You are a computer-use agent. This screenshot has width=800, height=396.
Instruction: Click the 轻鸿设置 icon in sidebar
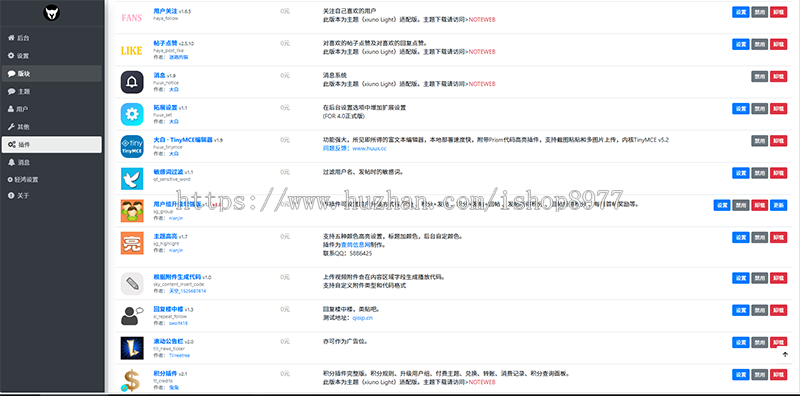[10, 180]
